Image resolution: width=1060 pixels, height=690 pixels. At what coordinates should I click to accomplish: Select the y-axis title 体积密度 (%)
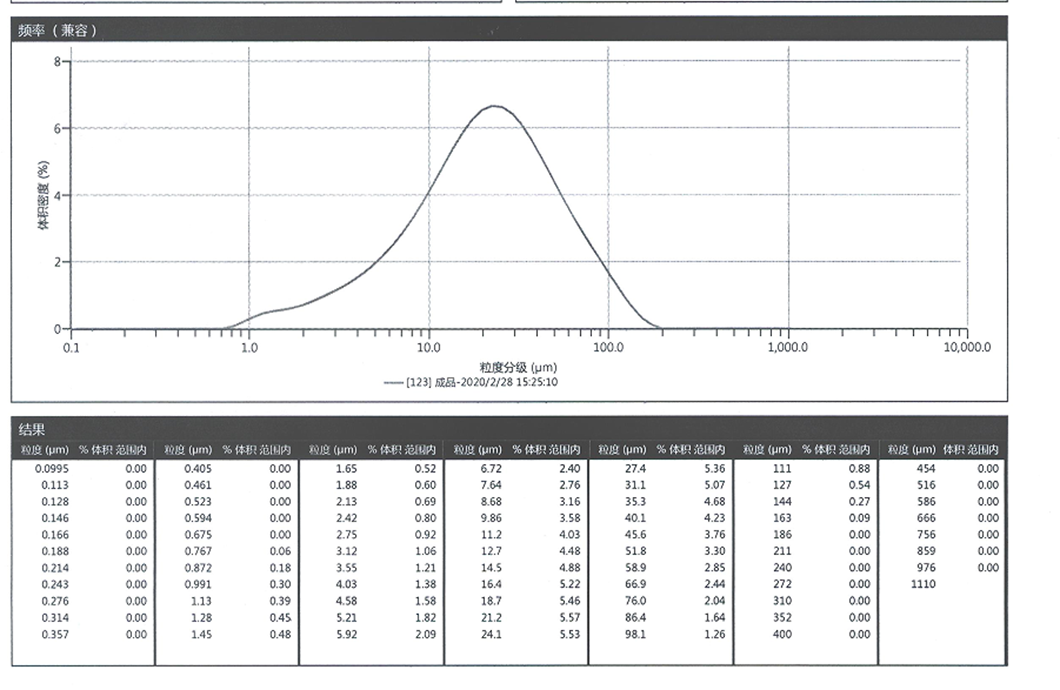click(x=43, y=197)
